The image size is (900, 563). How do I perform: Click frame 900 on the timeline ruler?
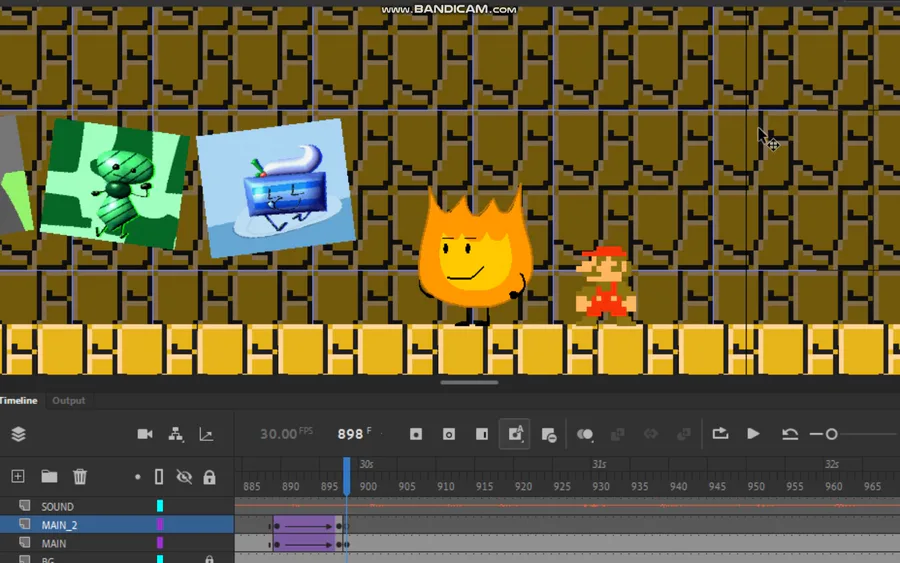click(x=368, y=487)
